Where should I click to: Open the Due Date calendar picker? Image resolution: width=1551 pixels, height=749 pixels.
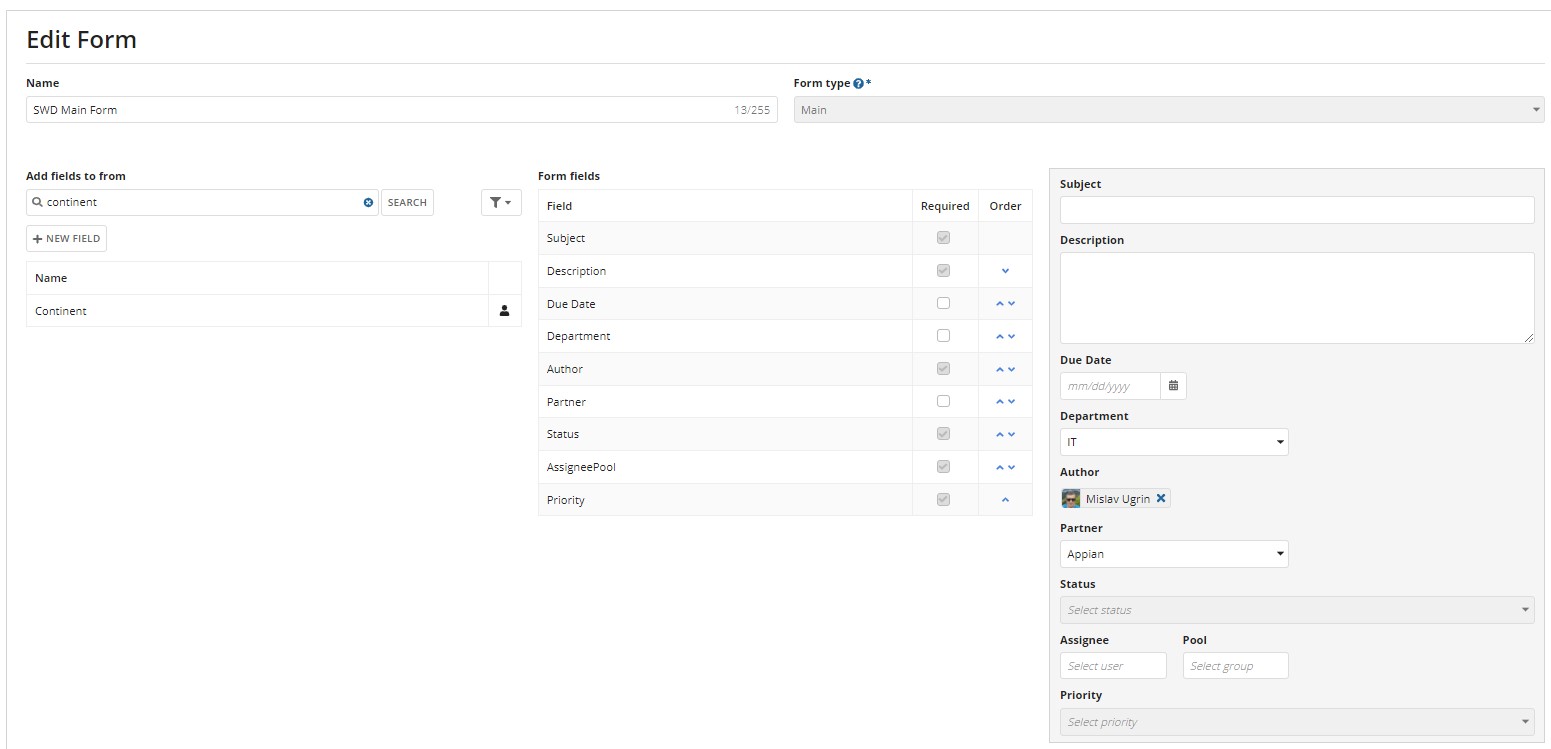(x=1173, y=386)
